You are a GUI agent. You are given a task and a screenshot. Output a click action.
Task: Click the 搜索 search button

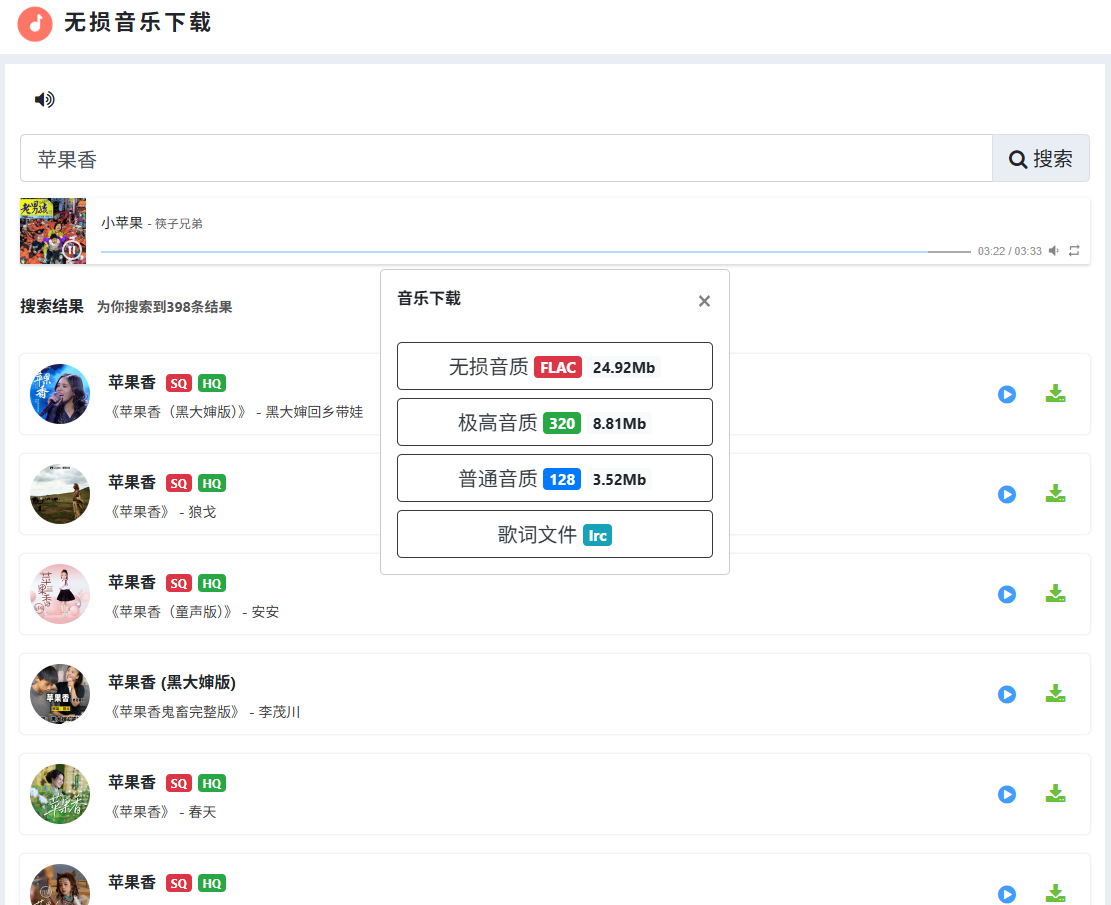coord(1040,159)
